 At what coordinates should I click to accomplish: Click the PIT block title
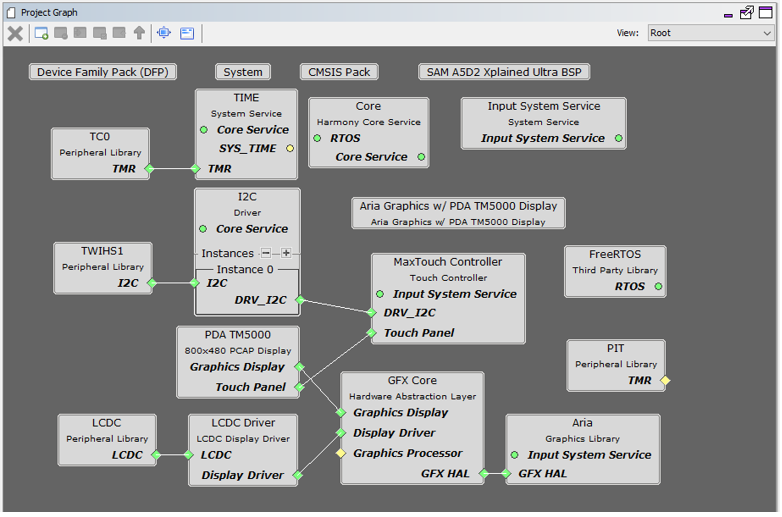615,348
